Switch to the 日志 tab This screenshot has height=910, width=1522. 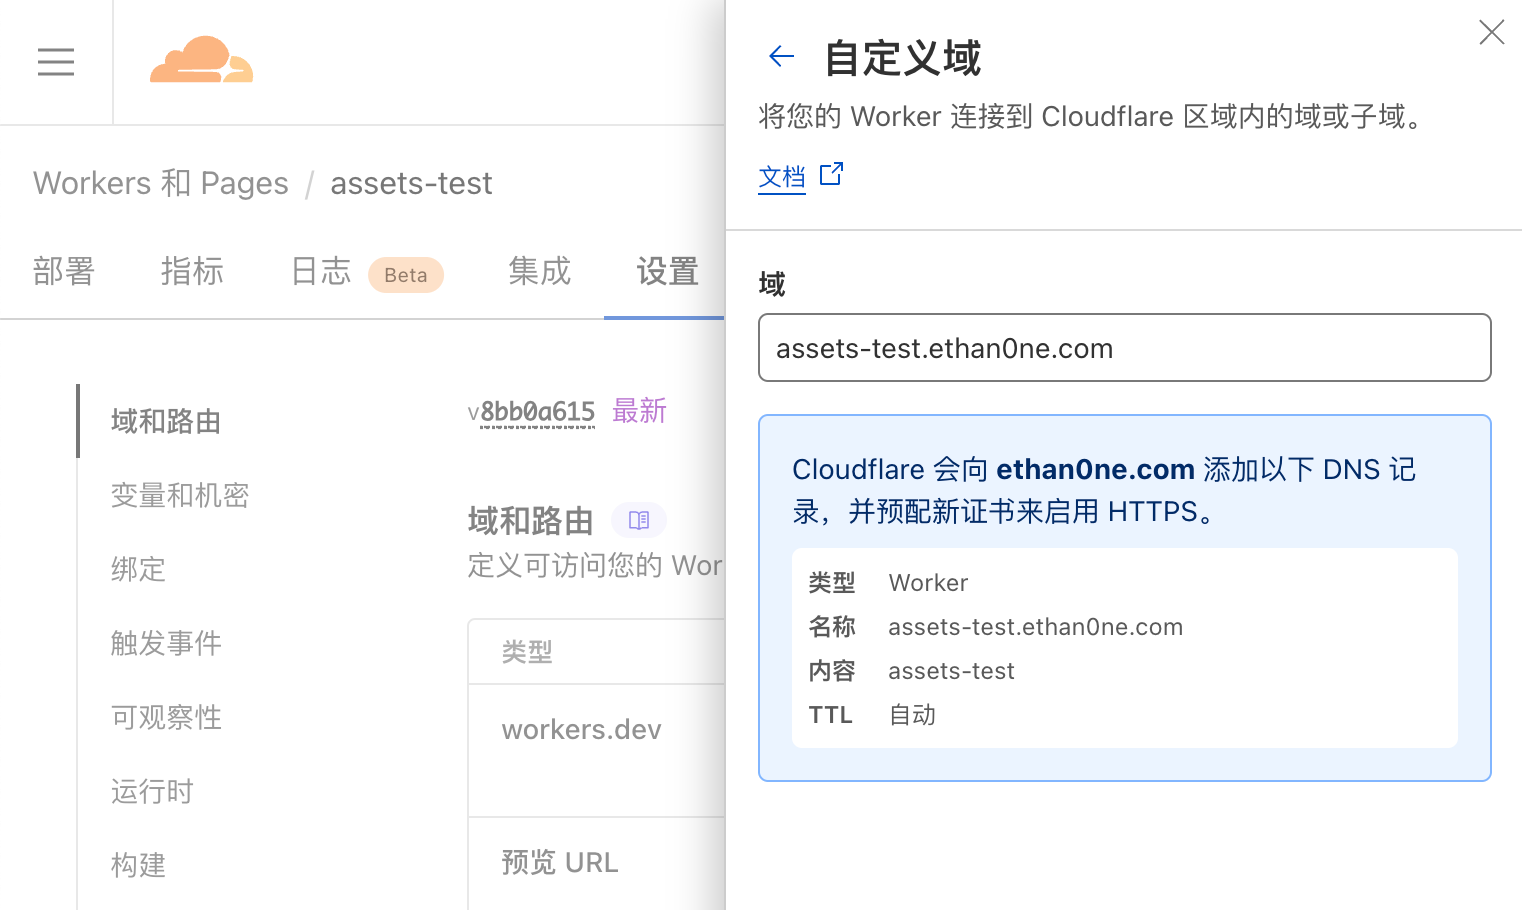coord(321,271)
